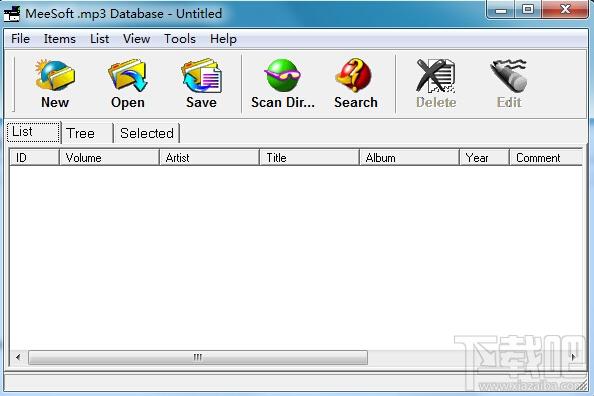
Task: Switch to the List tab
Action: (34, 132)
